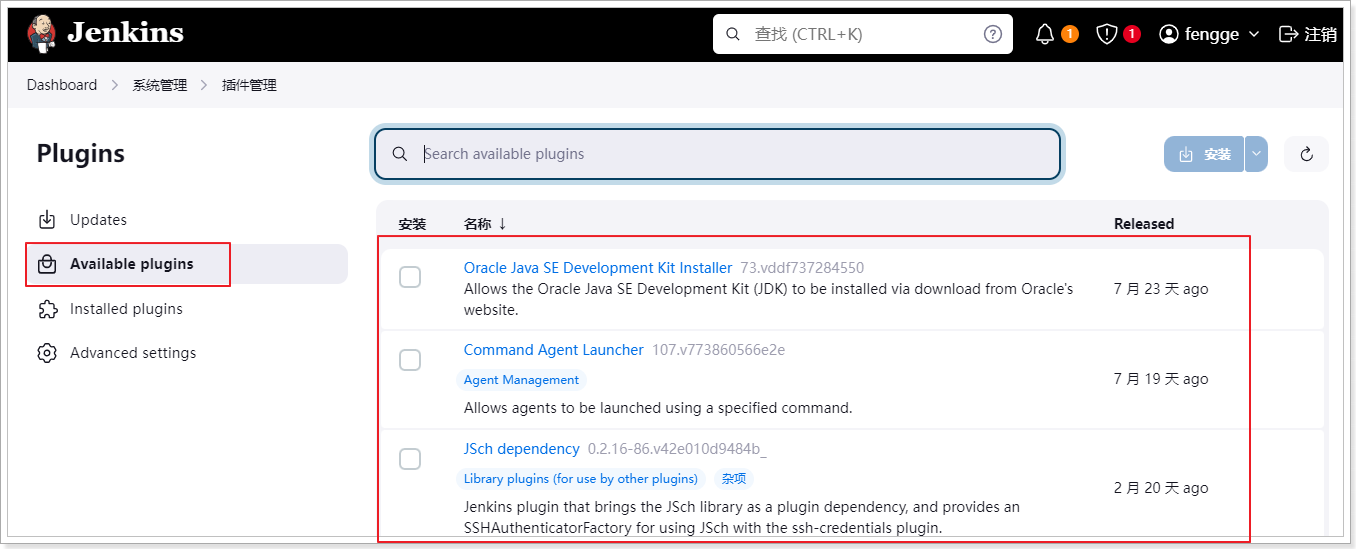This screenshot has width=1356, height=549.
Task: Click the Advanced settings gear icon
Action: [x=47, y=353]
